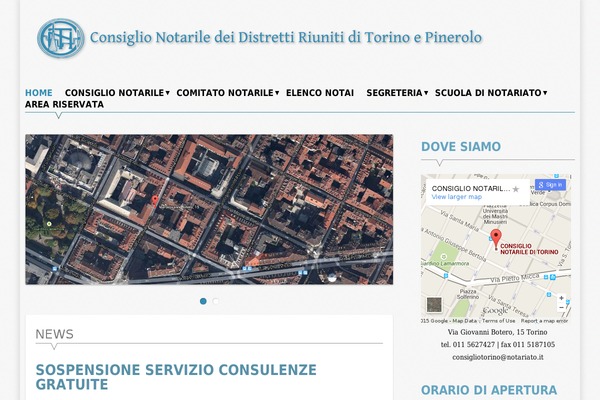600x400 pixels.
Task: Open the CONSIGLIO NOTARILE menu
Action: coord(114,93)
